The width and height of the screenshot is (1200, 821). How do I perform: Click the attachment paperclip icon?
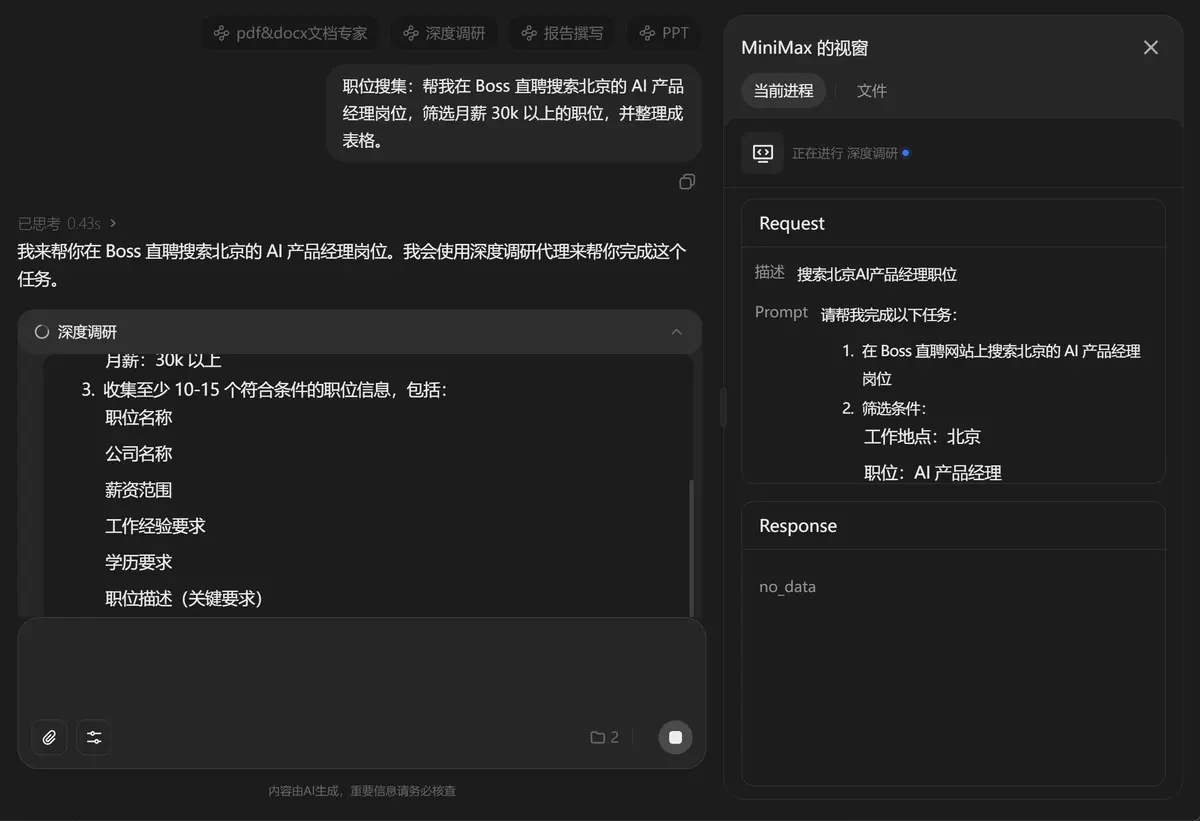click(49, 738)
